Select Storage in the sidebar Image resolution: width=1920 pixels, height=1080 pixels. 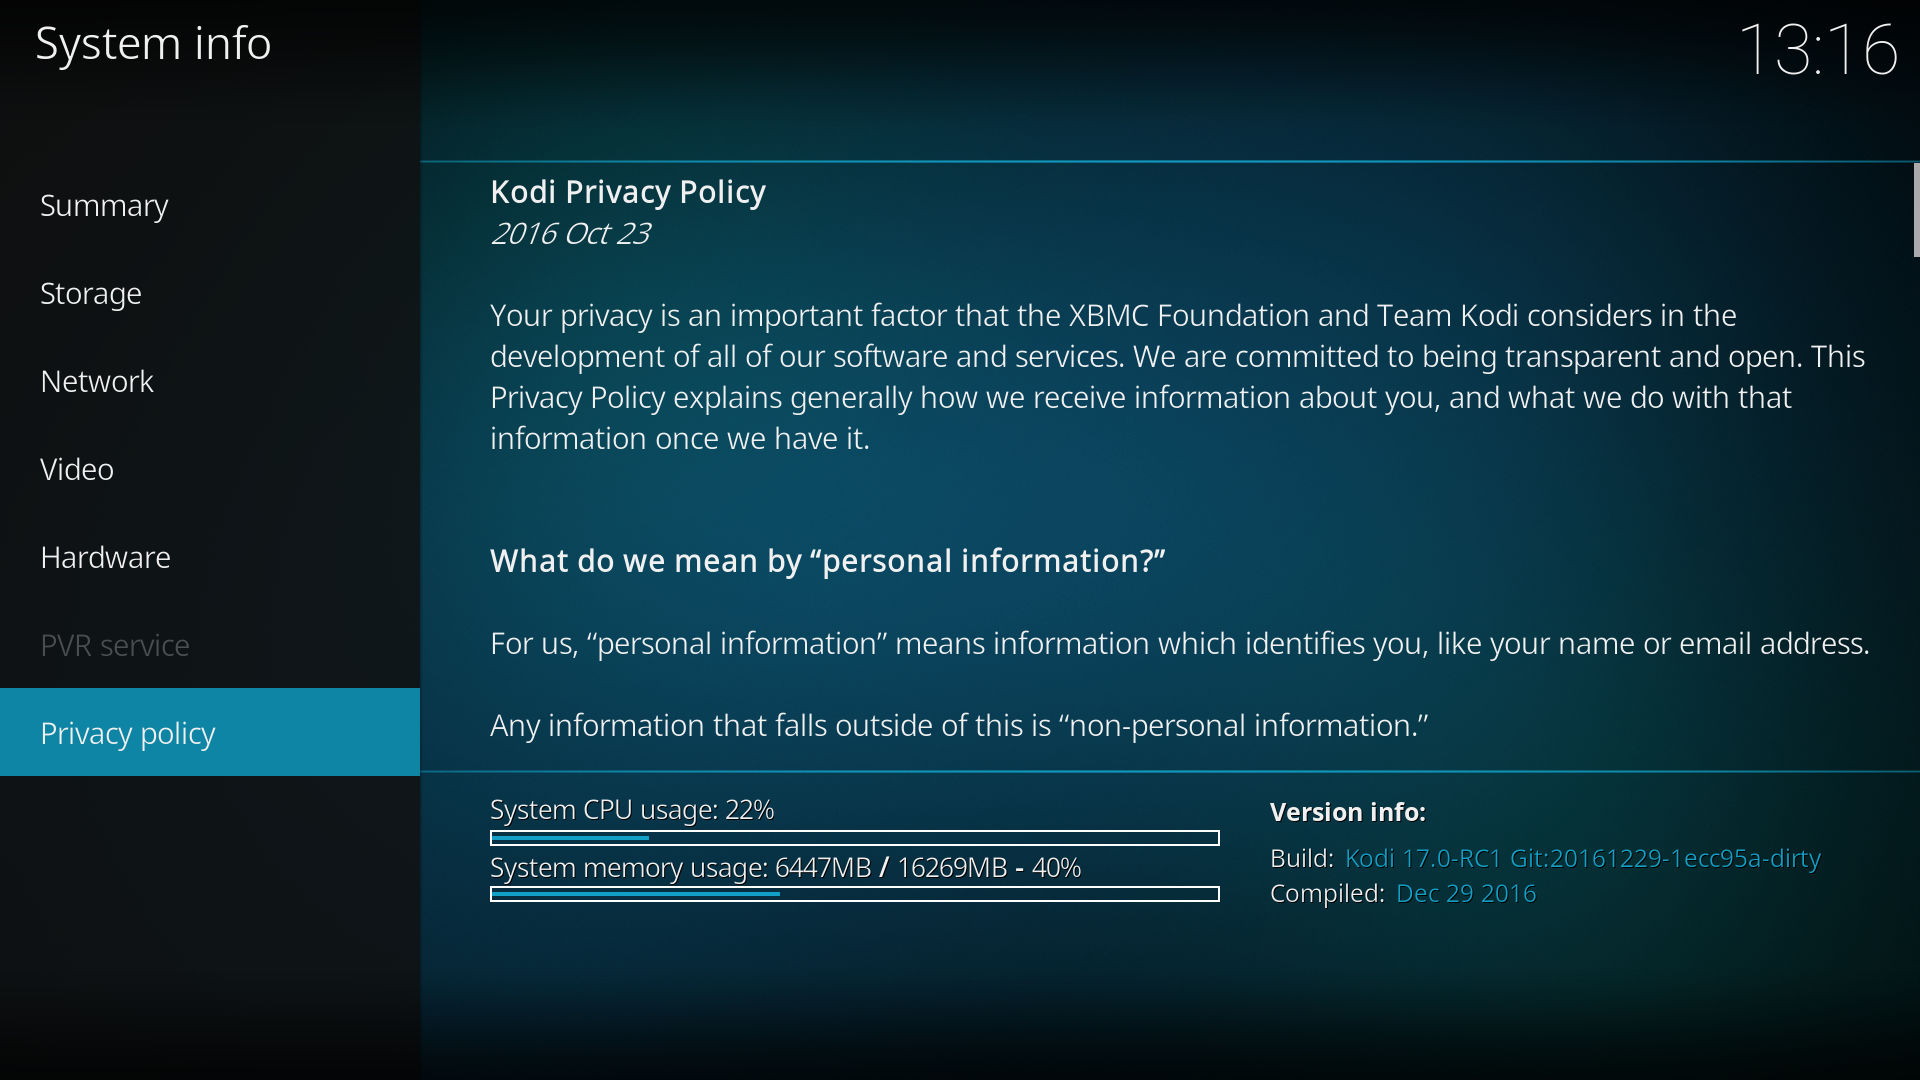(210, 293)
